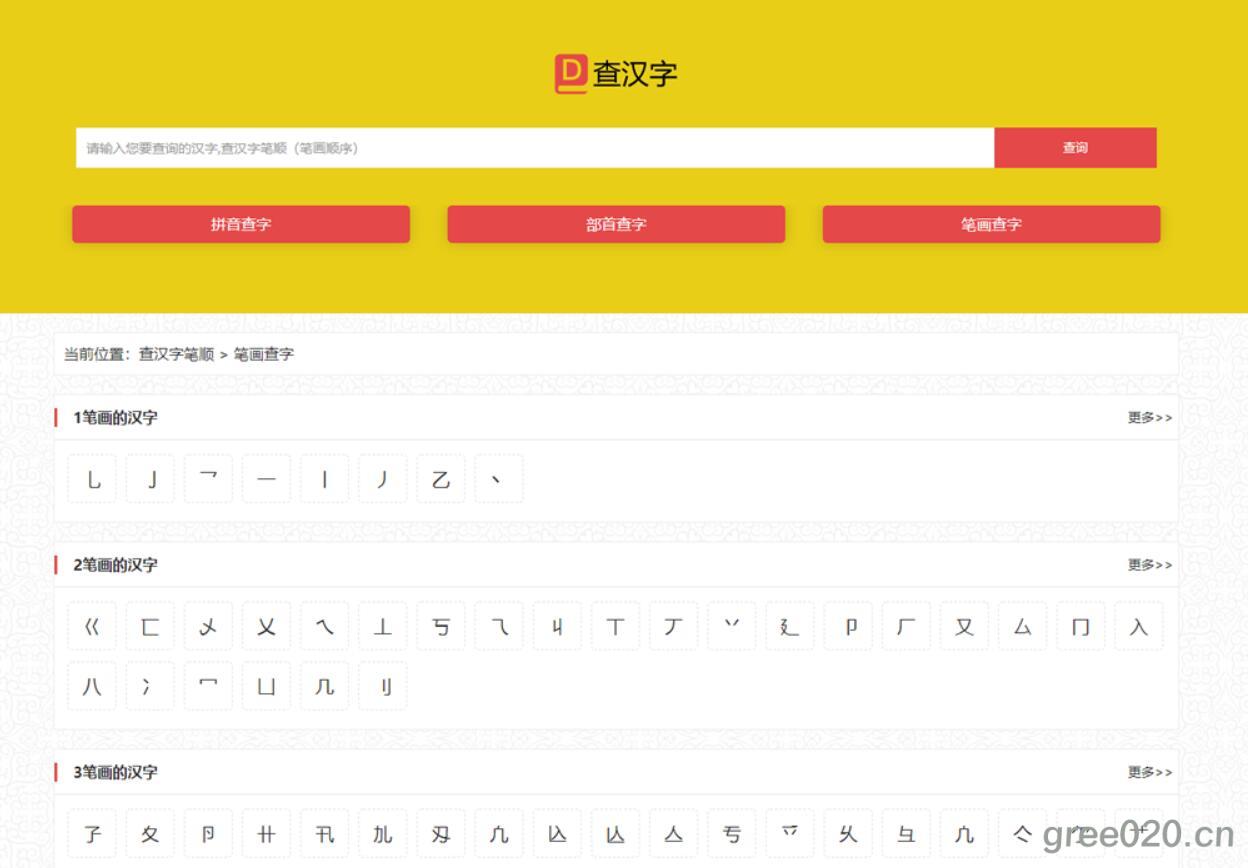Open the 拼音查字 lookup tab
The width and height of the screenshot is (1248, 868).
coord(241,224)
